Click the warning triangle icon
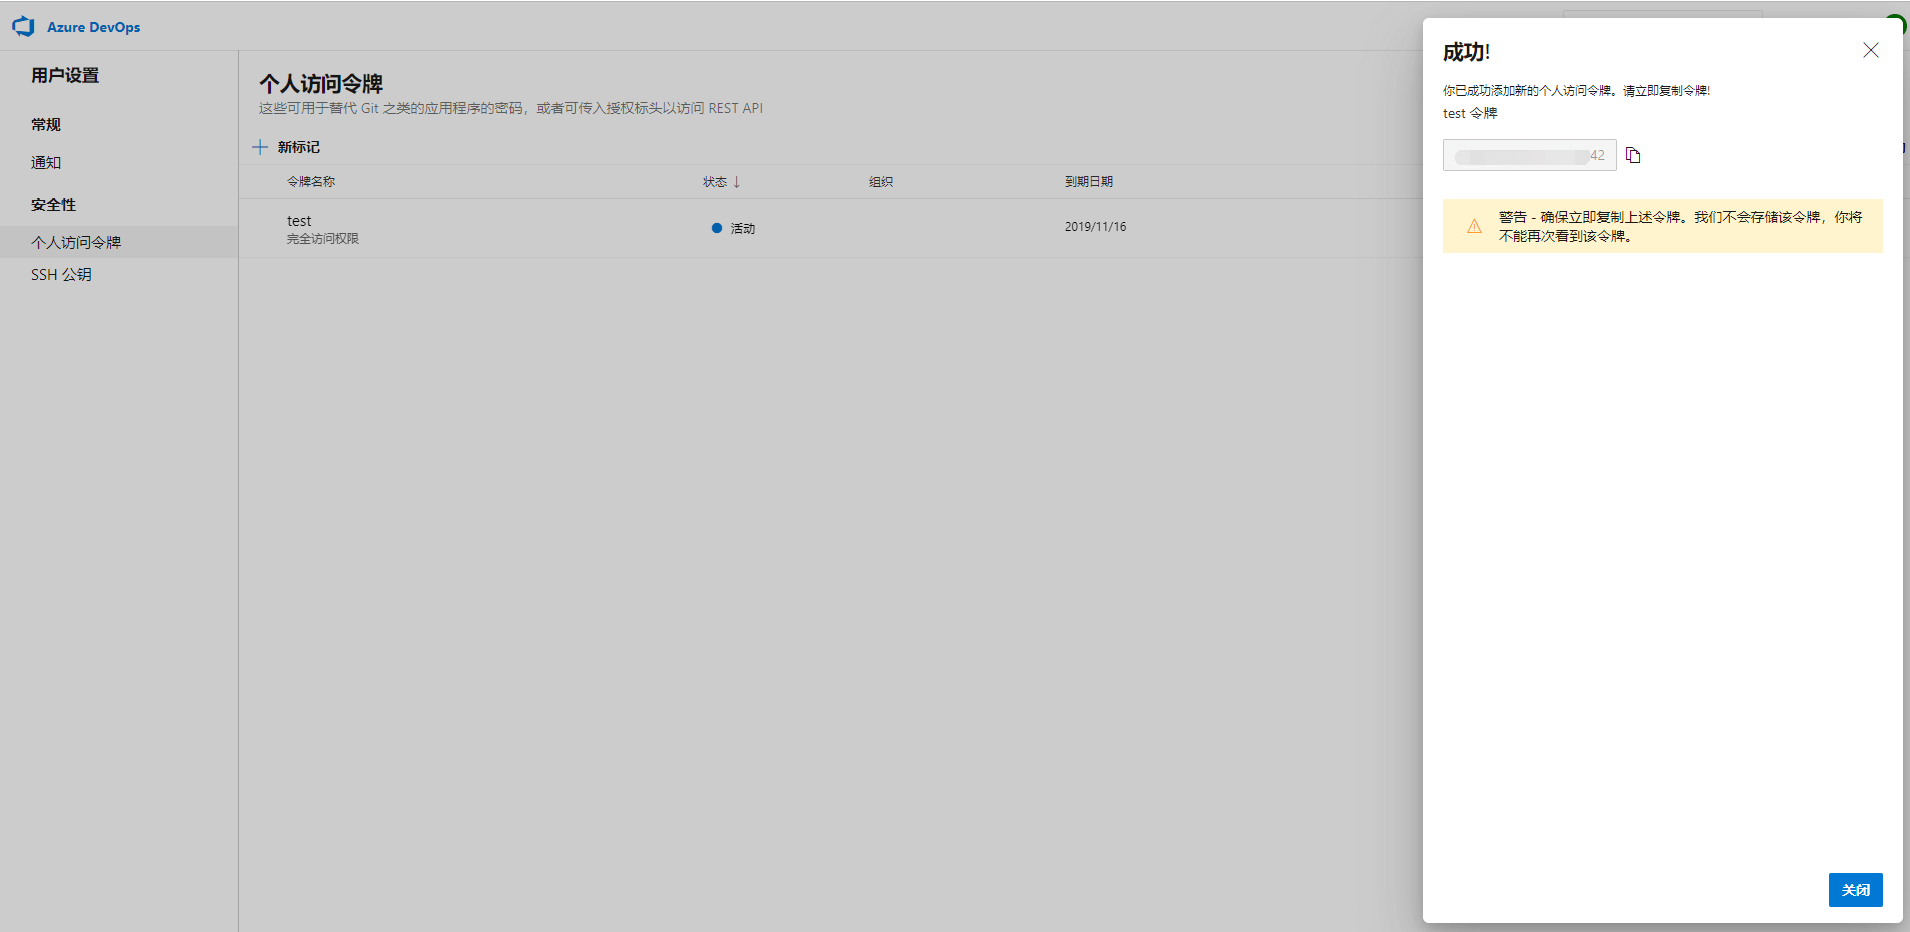The width and height of the screenshot is (1910, 932). coord(1474,226)
